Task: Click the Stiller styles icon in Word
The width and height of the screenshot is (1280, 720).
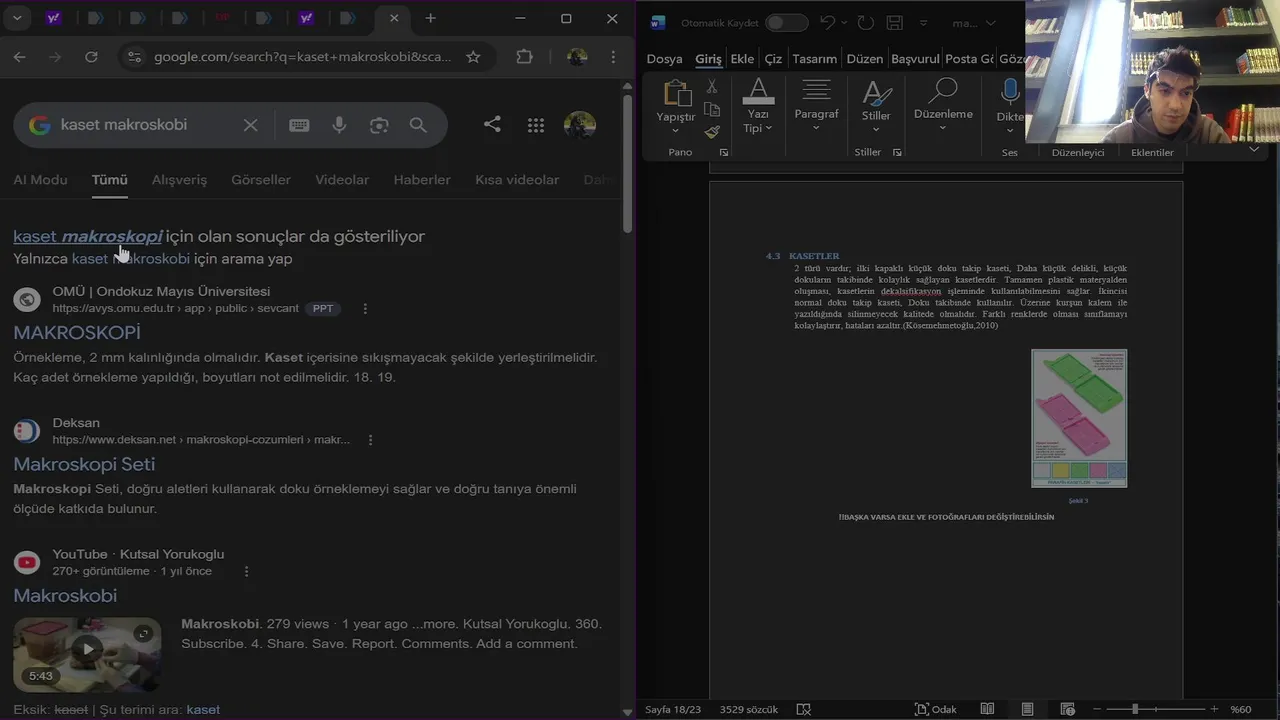Action: point(876,93)
